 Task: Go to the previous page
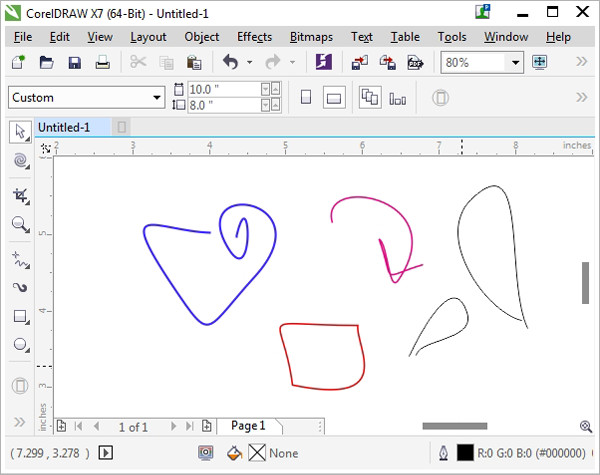96,426
